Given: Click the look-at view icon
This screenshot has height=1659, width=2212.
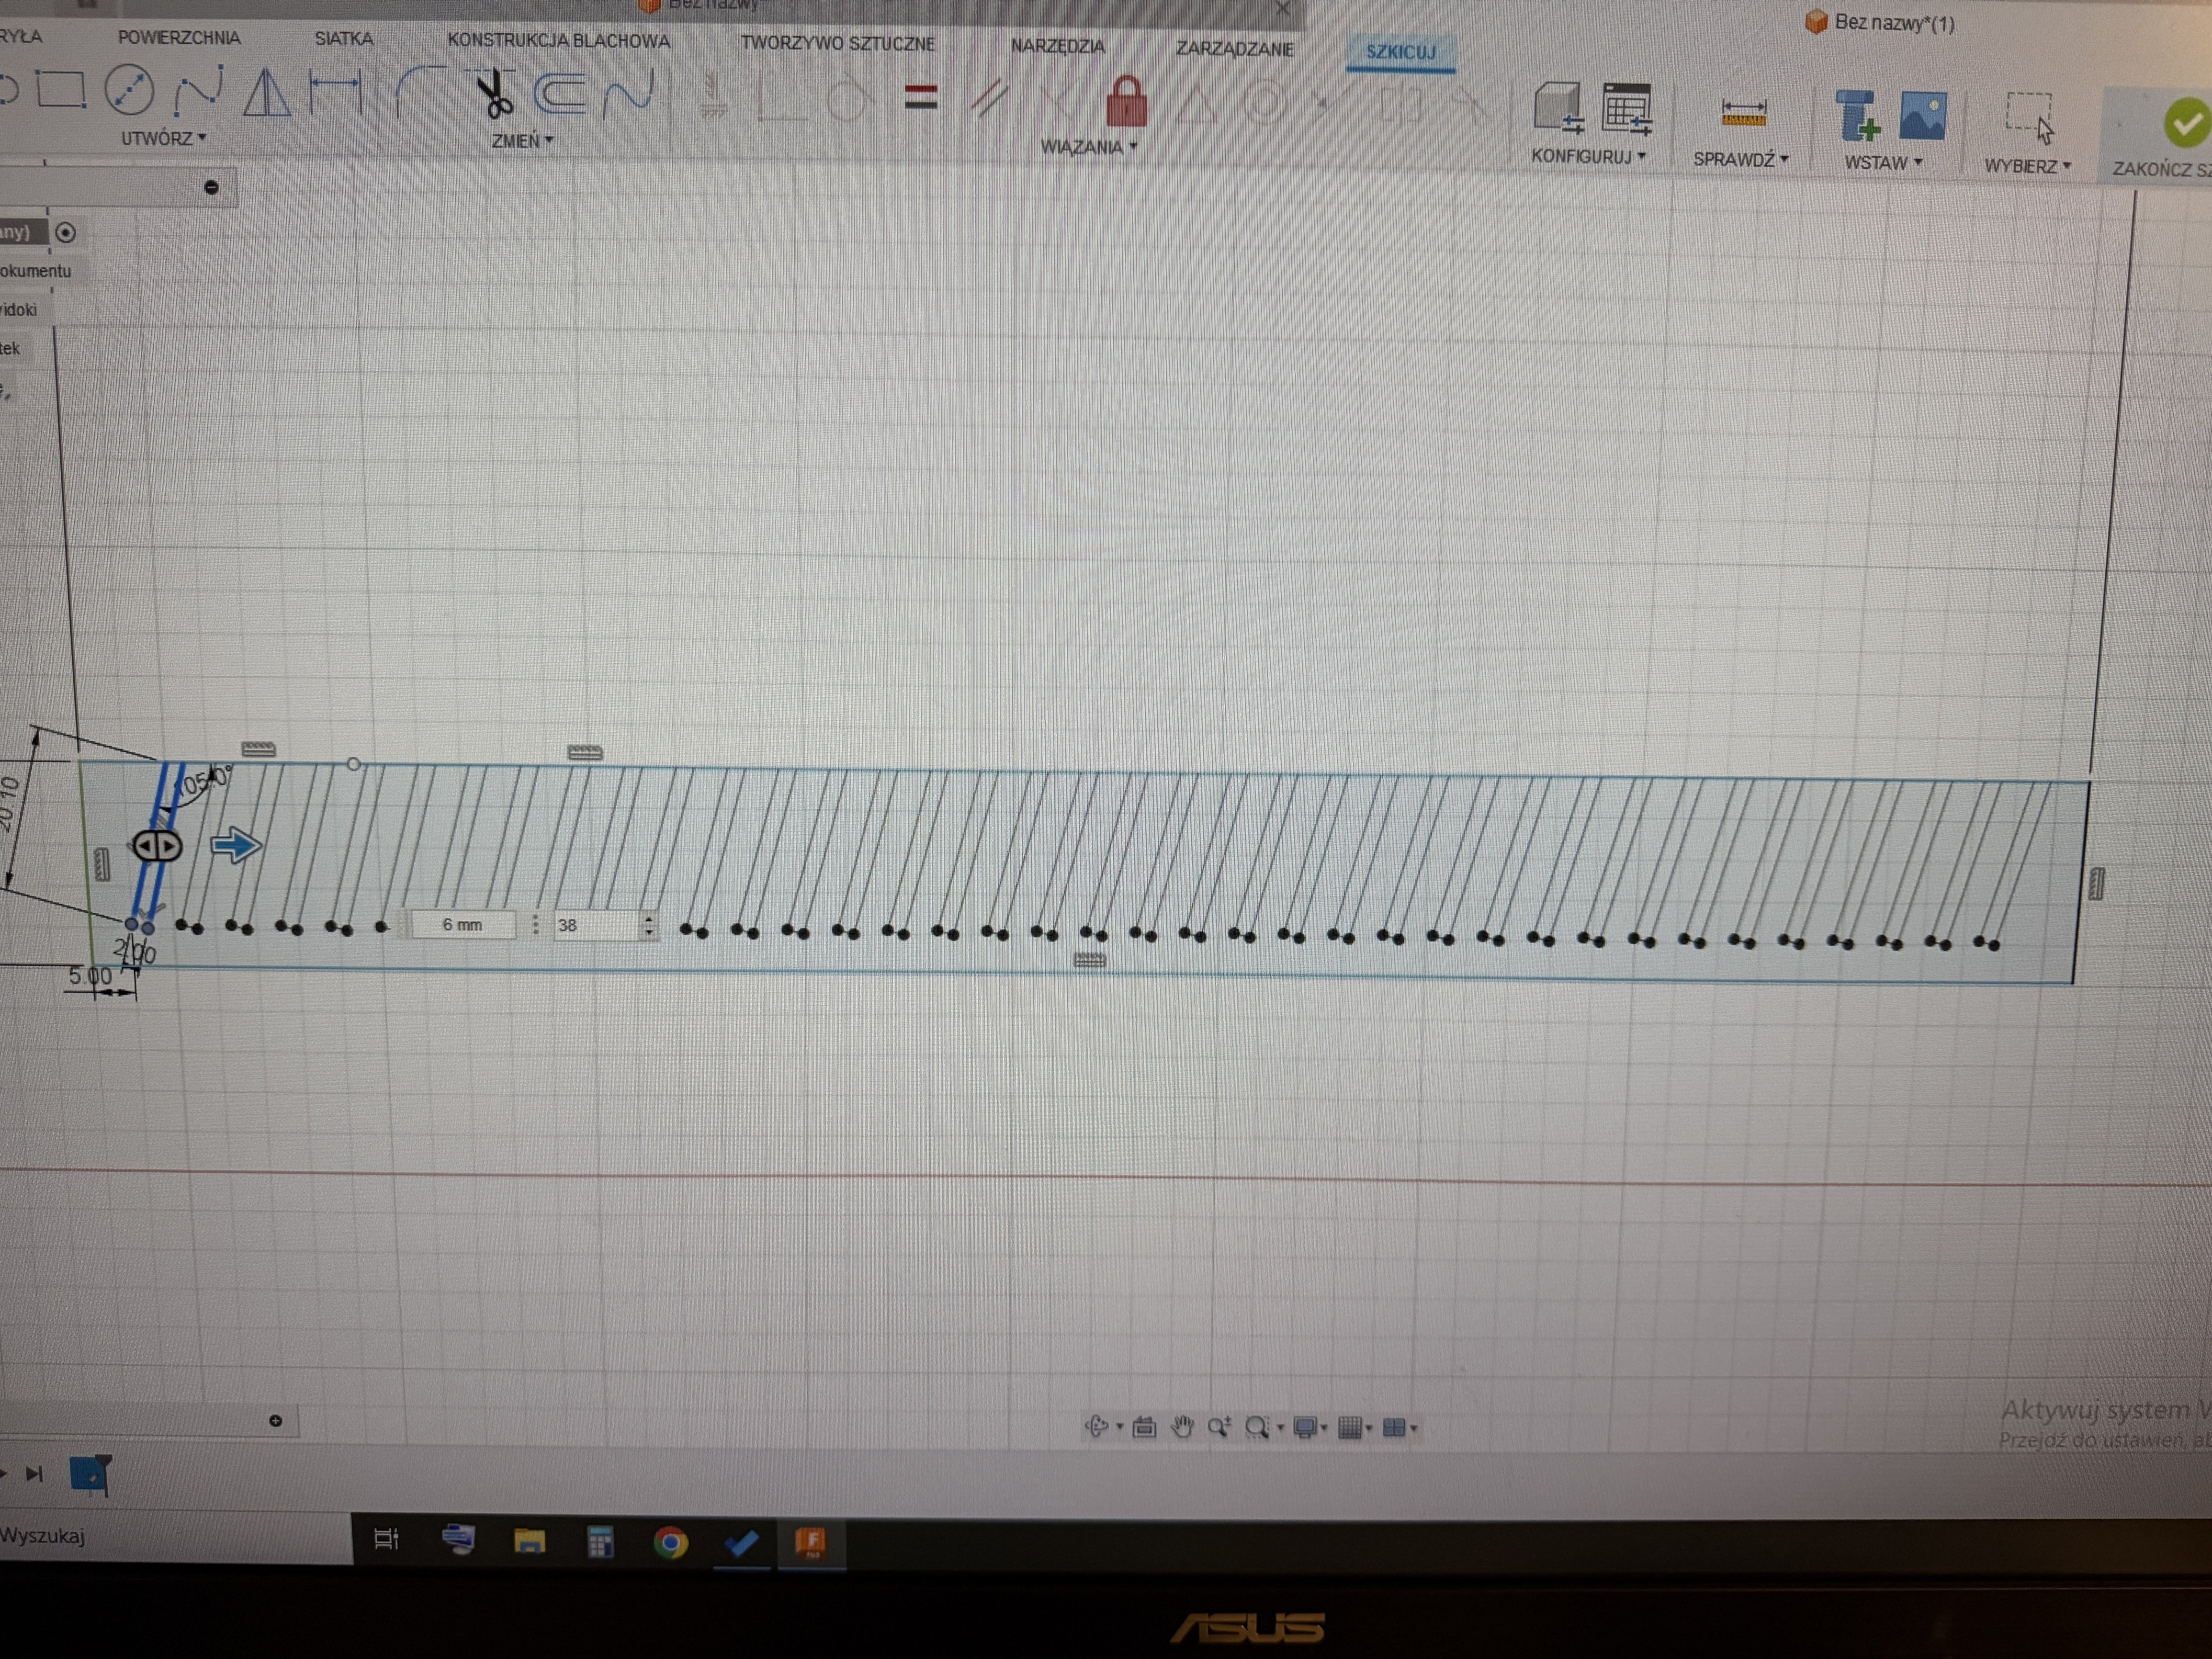Looking at the screenshot, I should (x=1144, y=1427).
